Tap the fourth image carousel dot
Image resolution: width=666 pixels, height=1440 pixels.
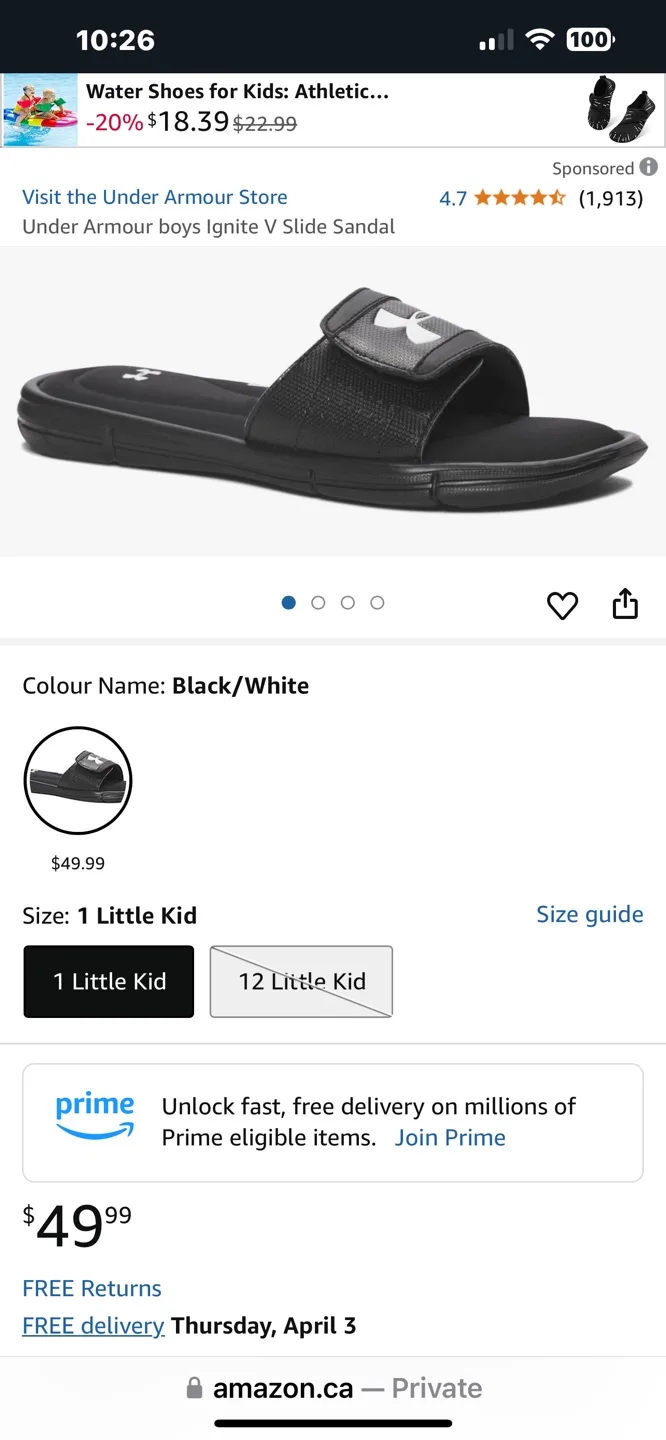[x=377, y=602]
